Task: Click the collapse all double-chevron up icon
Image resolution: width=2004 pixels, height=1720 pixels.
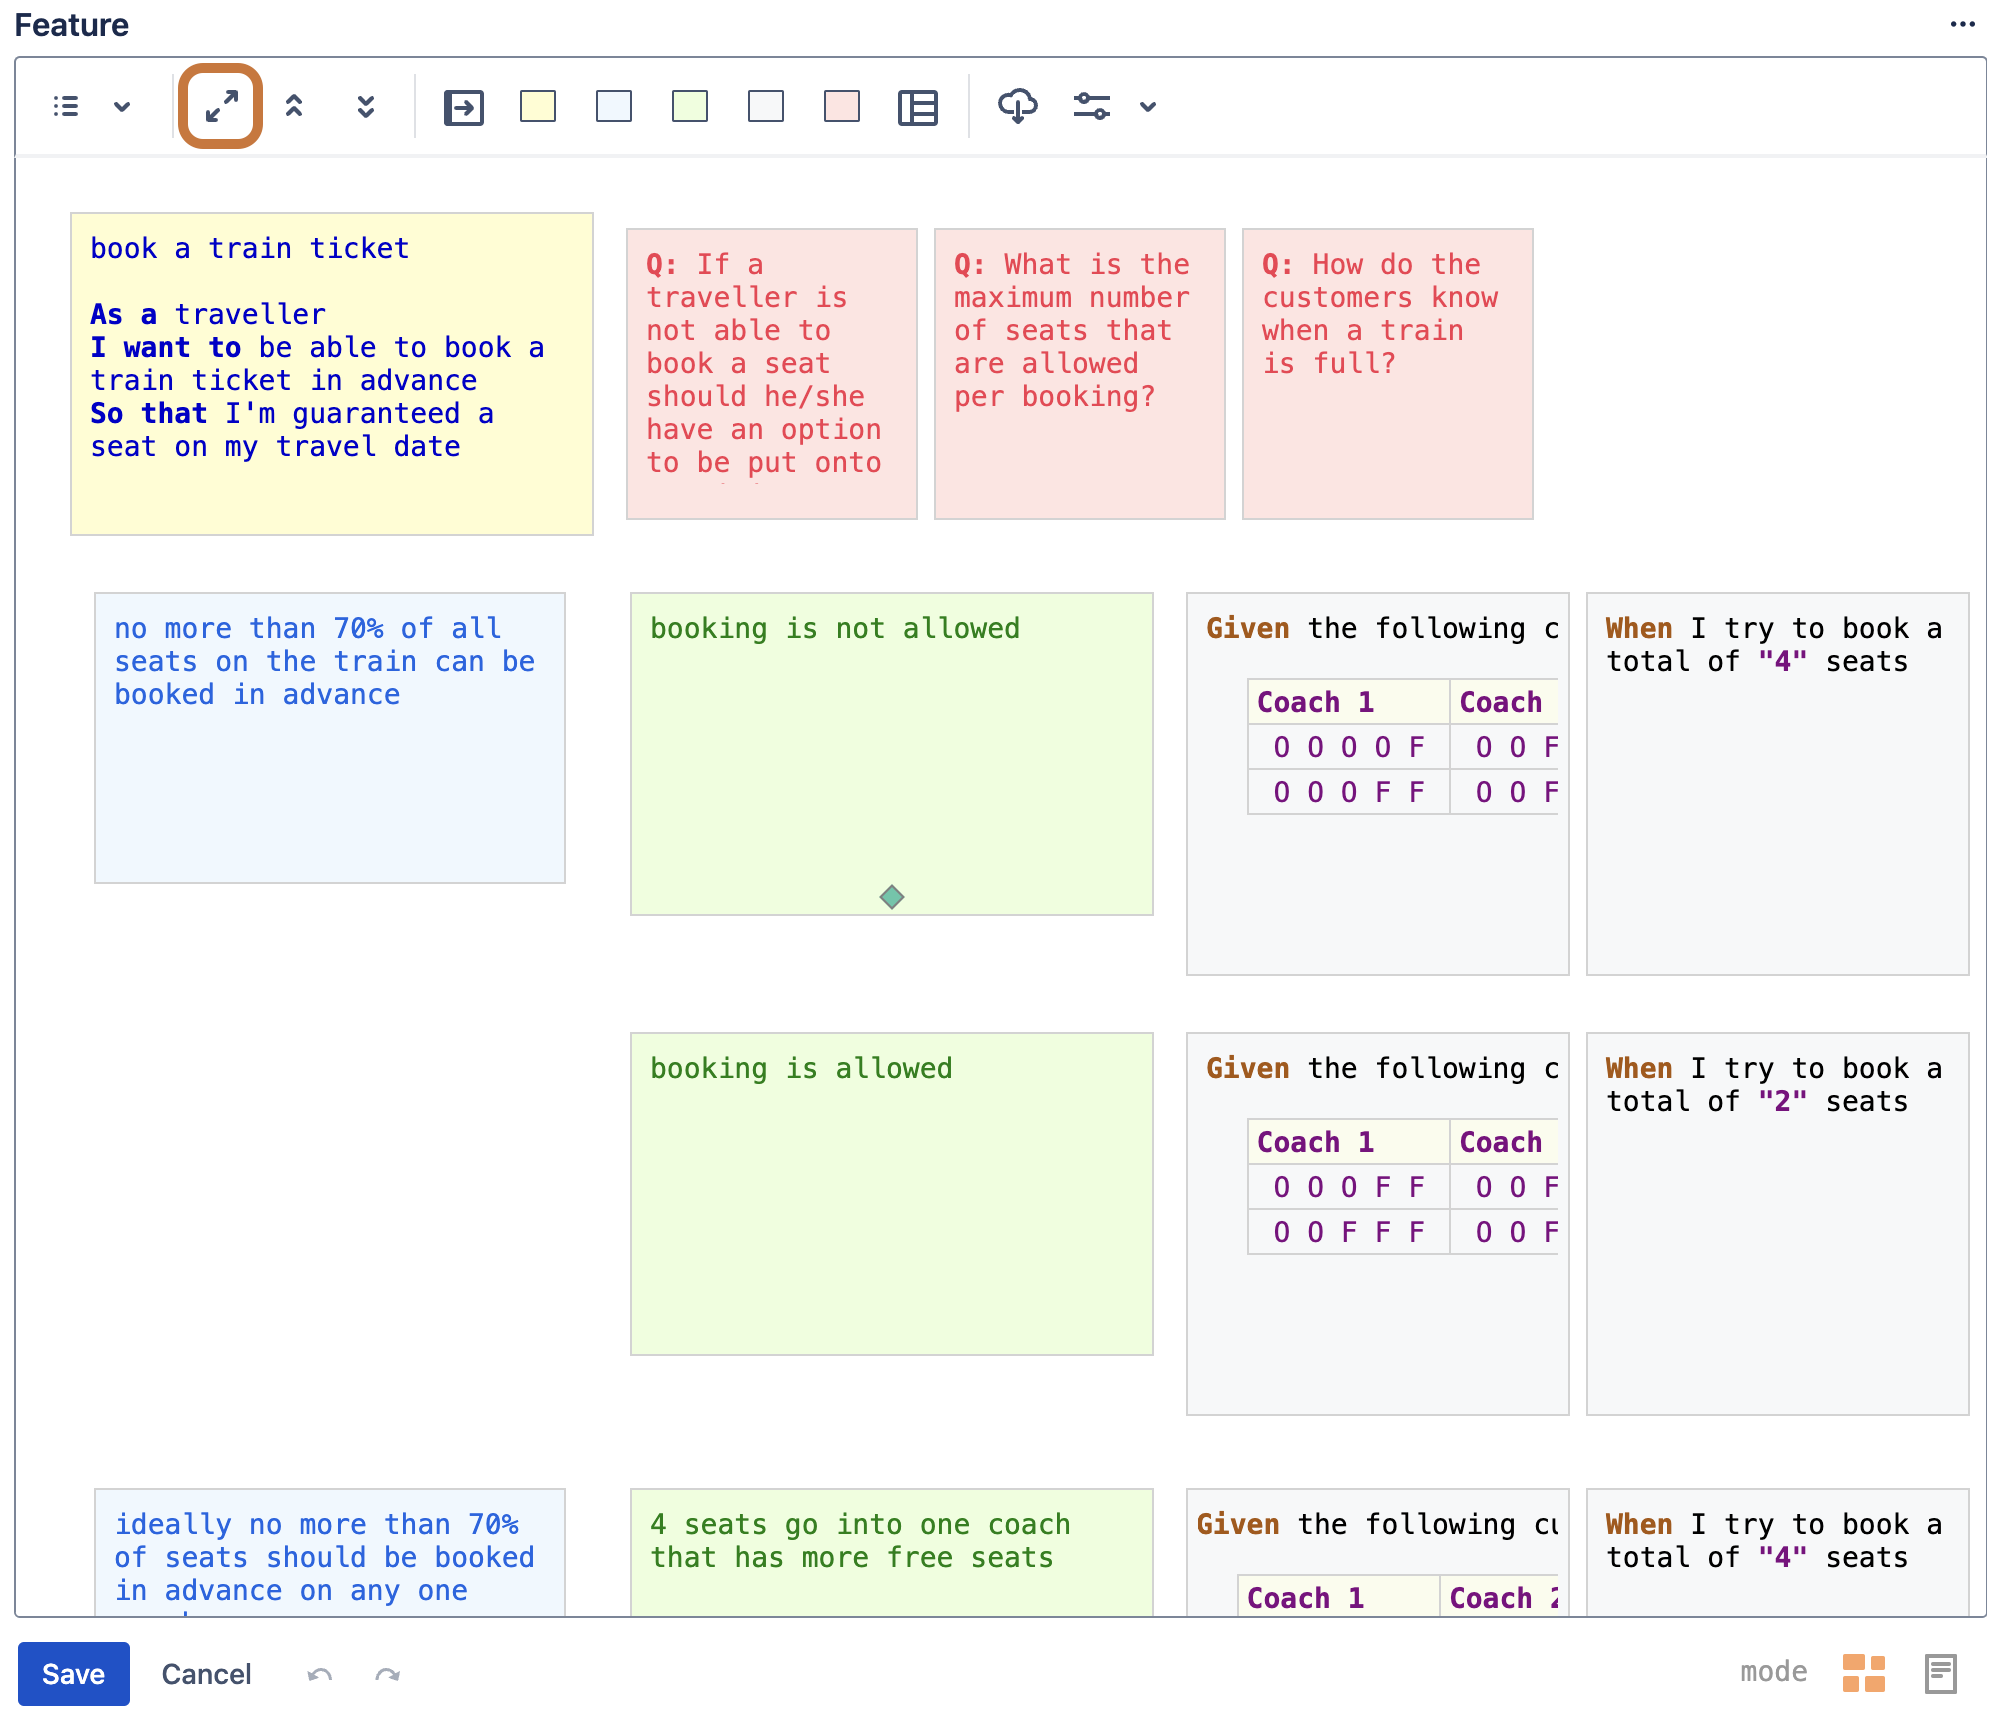Action: (294, 106)
